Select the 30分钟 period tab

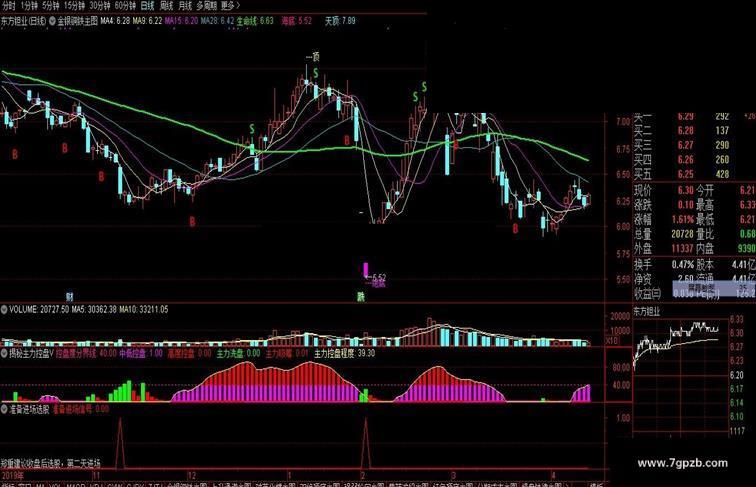tap(100, 6)
